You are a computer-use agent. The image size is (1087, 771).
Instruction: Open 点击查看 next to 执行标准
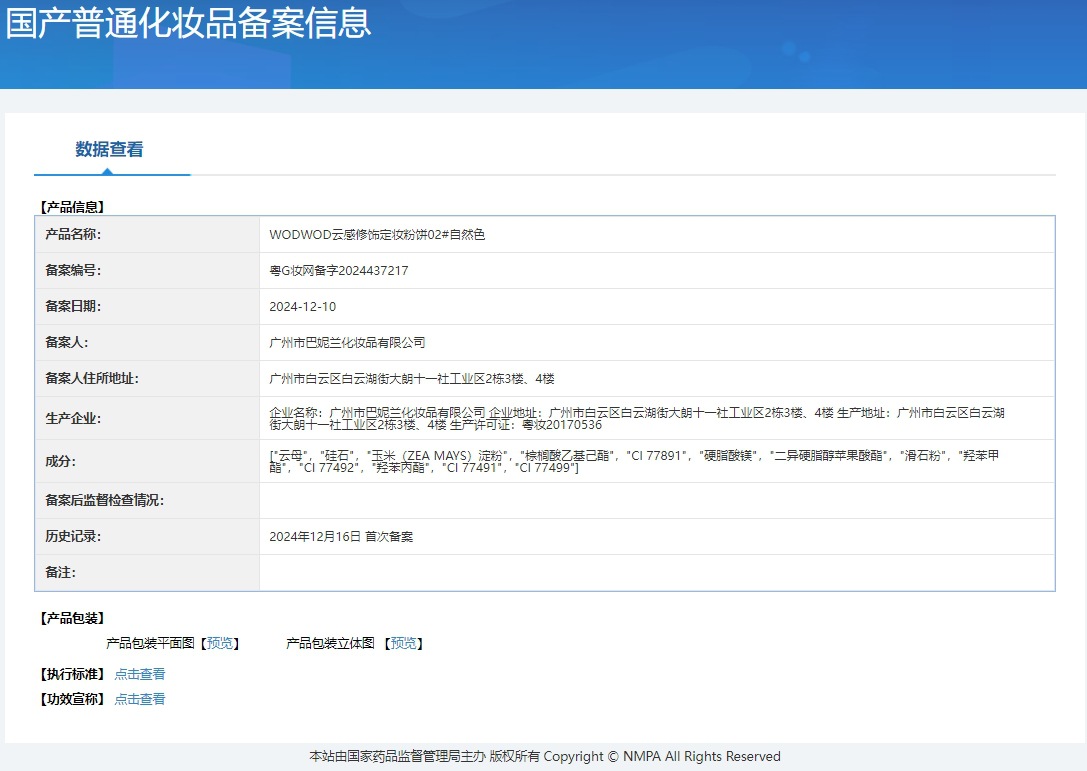[x=140, y=674]
